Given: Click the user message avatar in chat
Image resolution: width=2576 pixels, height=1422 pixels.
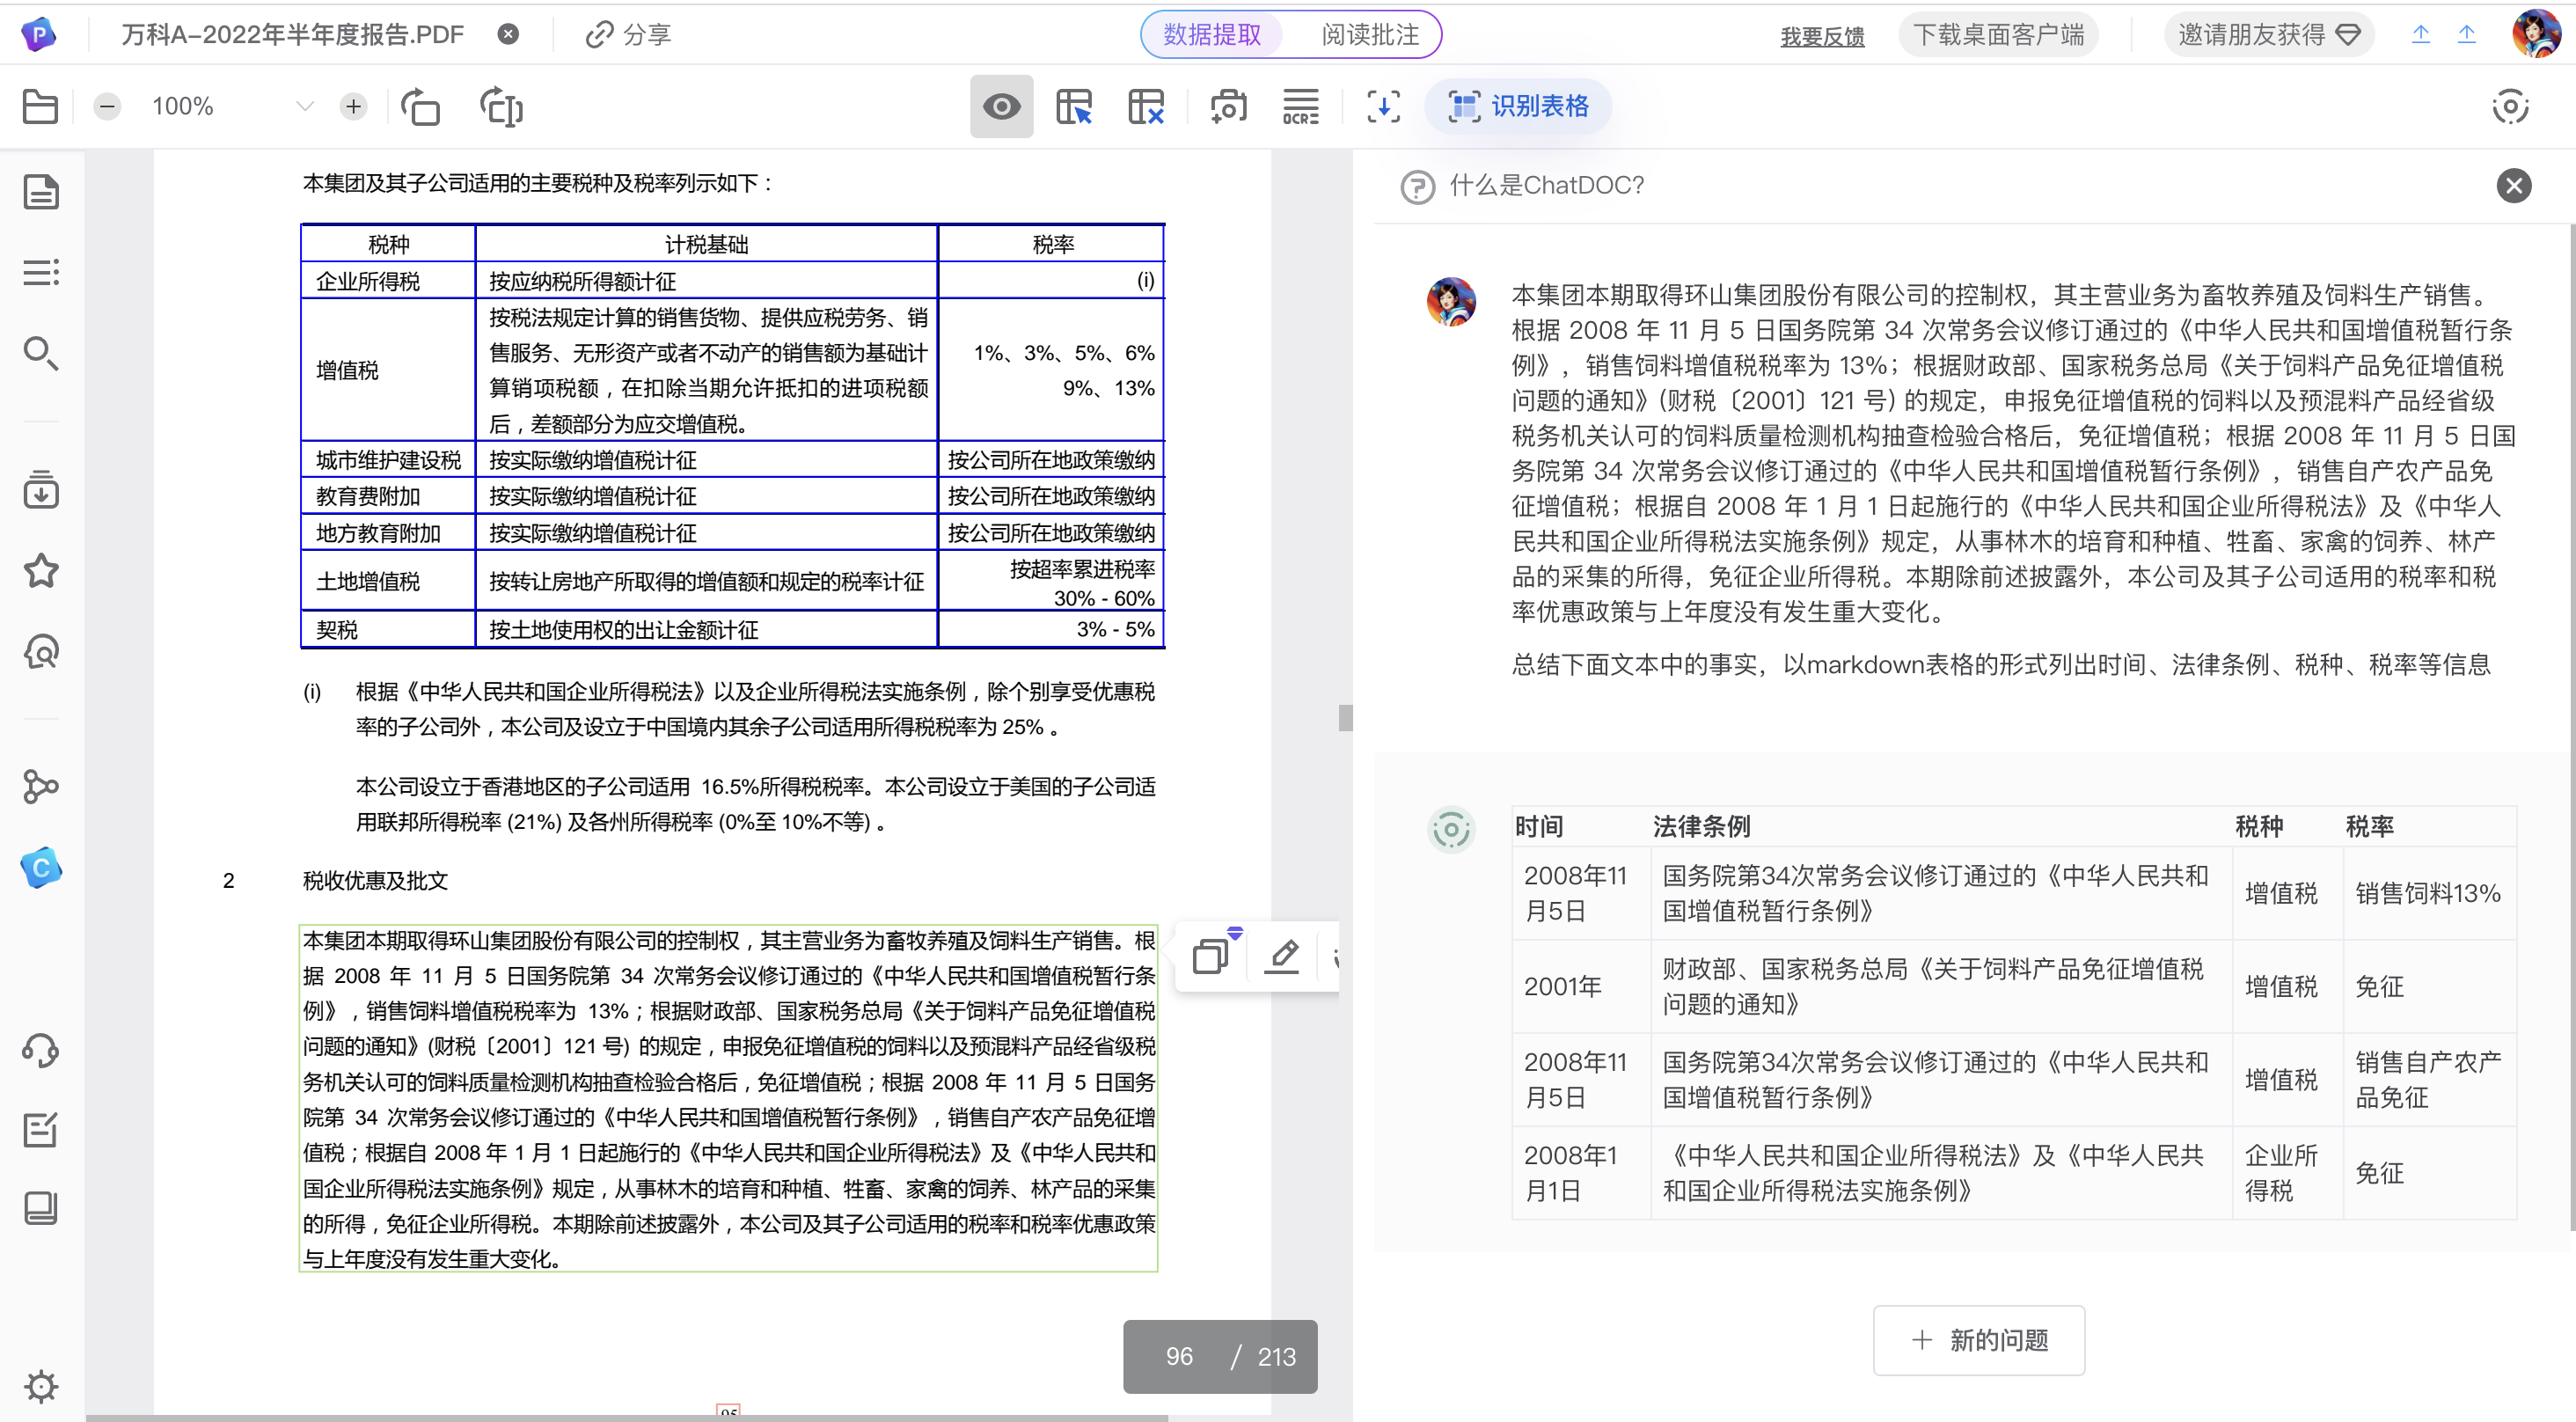Looking at the screenshot, I should pos(1450,302).
